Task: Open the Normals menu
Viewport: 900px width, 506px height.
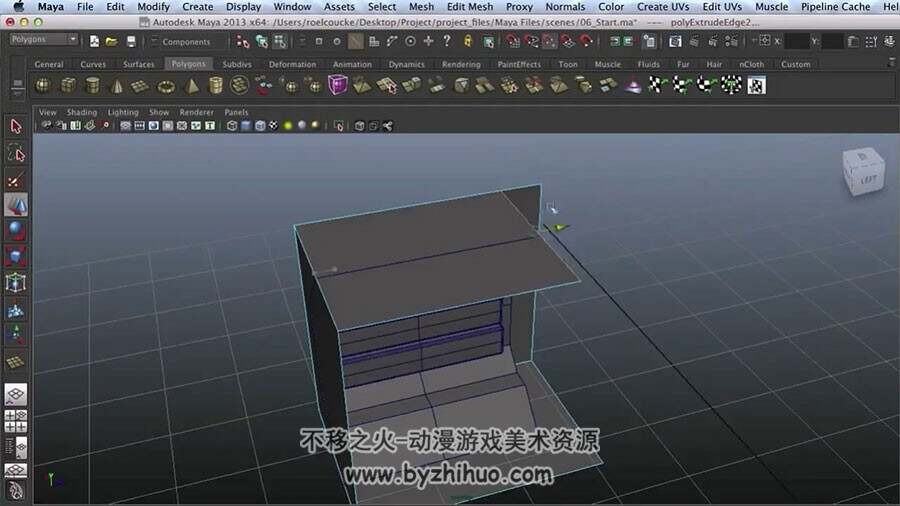Action: 565,7
